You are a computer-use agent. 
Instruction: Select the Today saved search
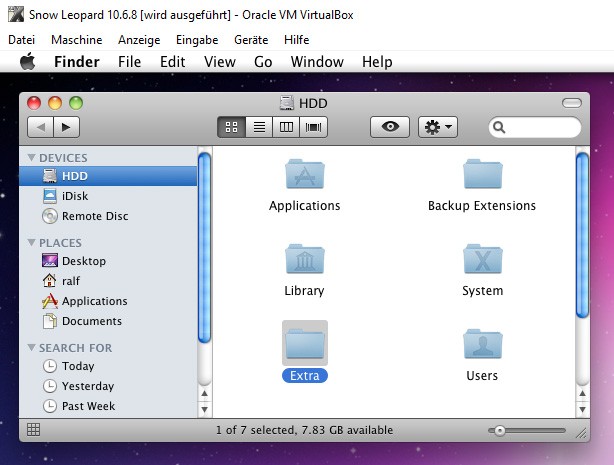pyautogui.click(x=108, y=366)
